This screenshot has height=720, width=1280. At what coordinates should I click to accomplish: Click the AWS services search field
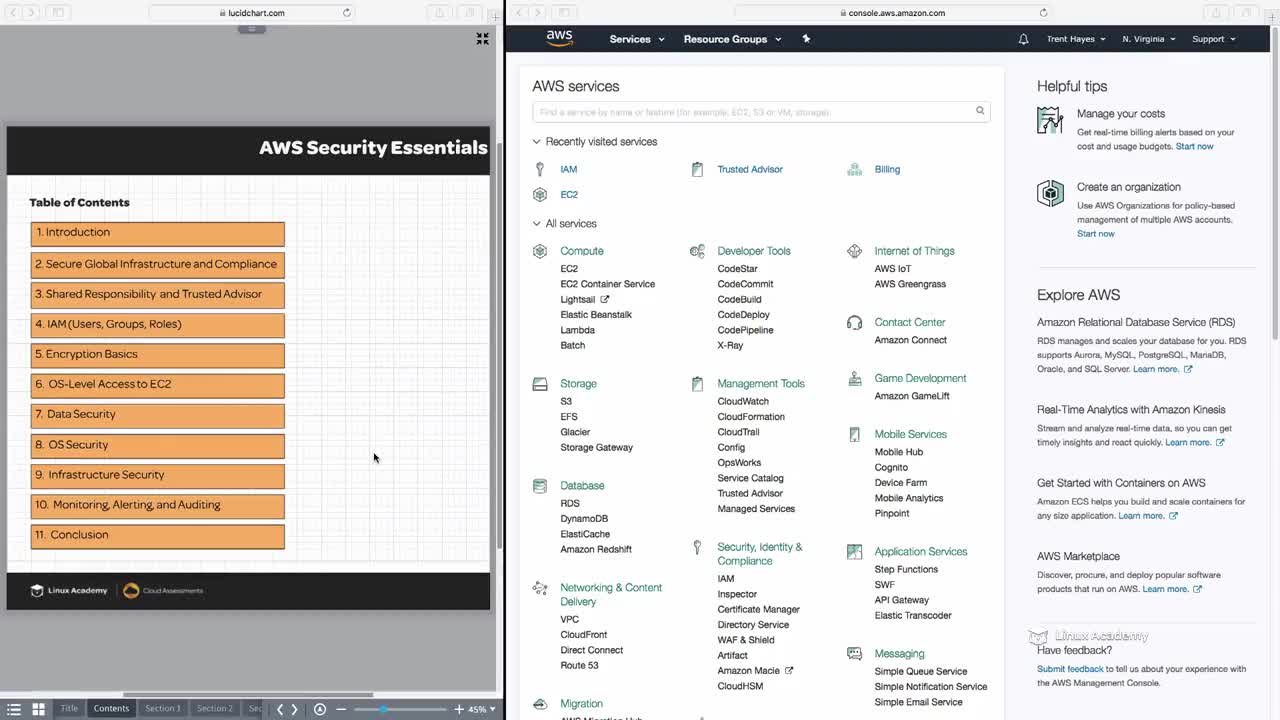click(761, 111)
